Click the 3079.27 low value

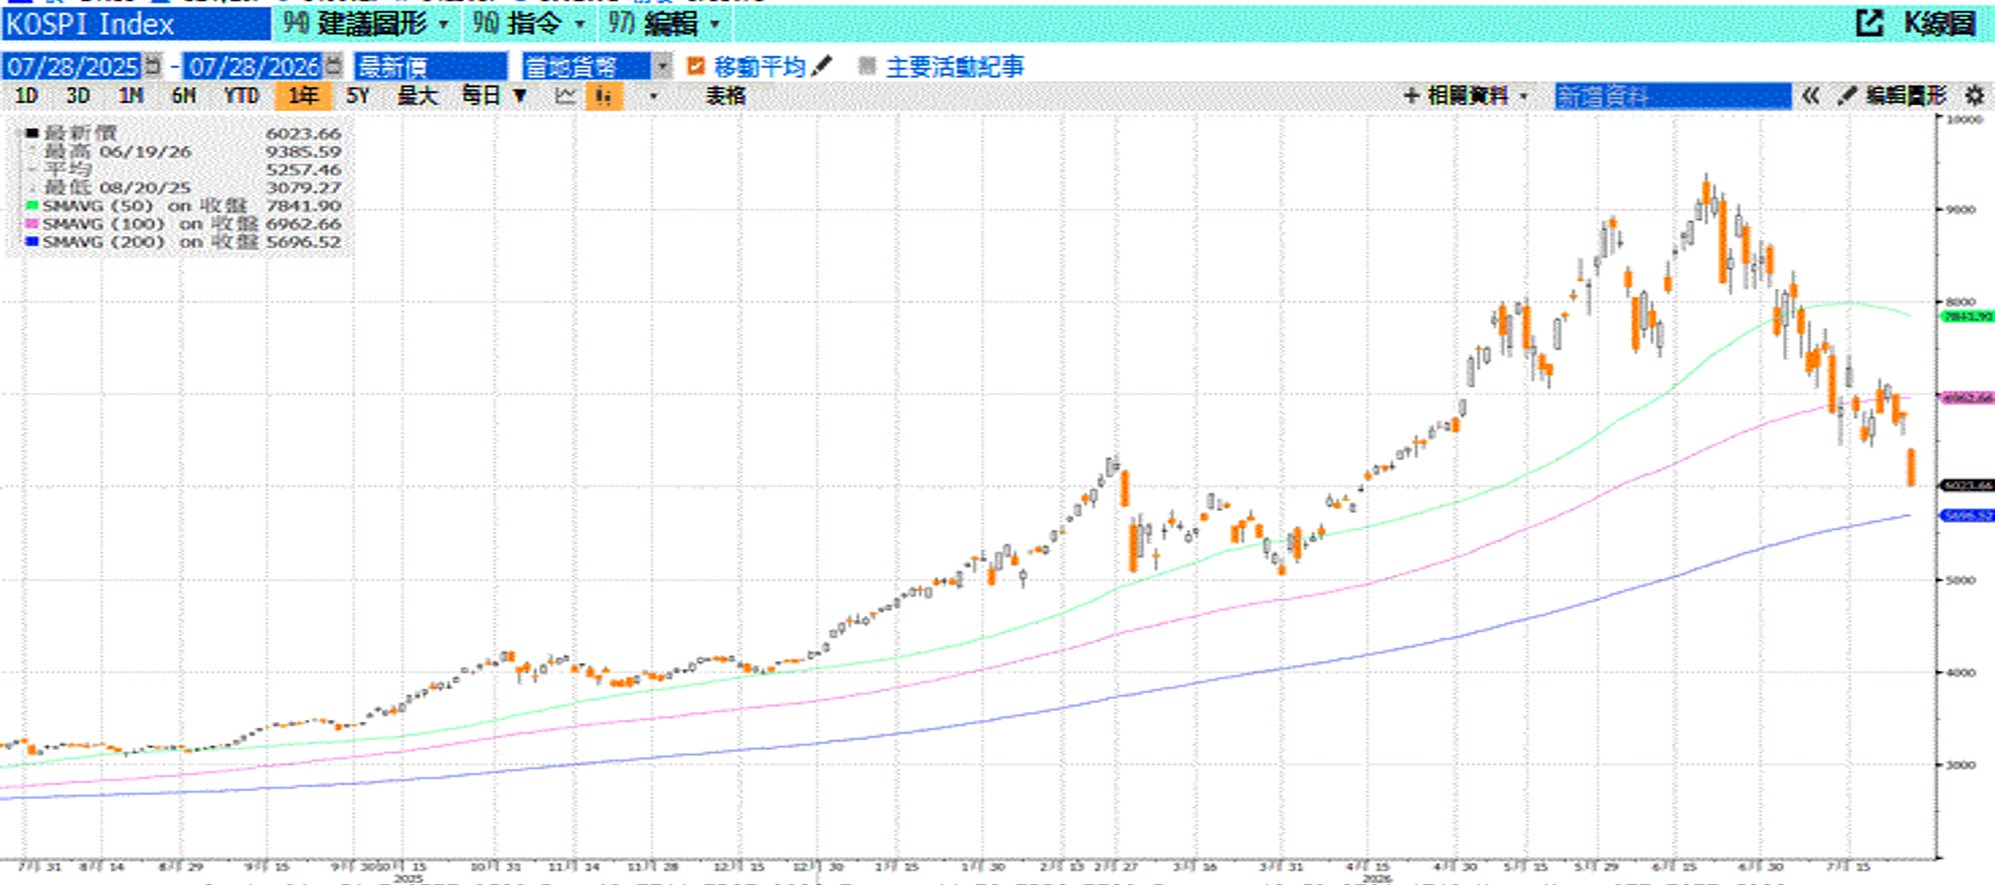coord(303,188)
